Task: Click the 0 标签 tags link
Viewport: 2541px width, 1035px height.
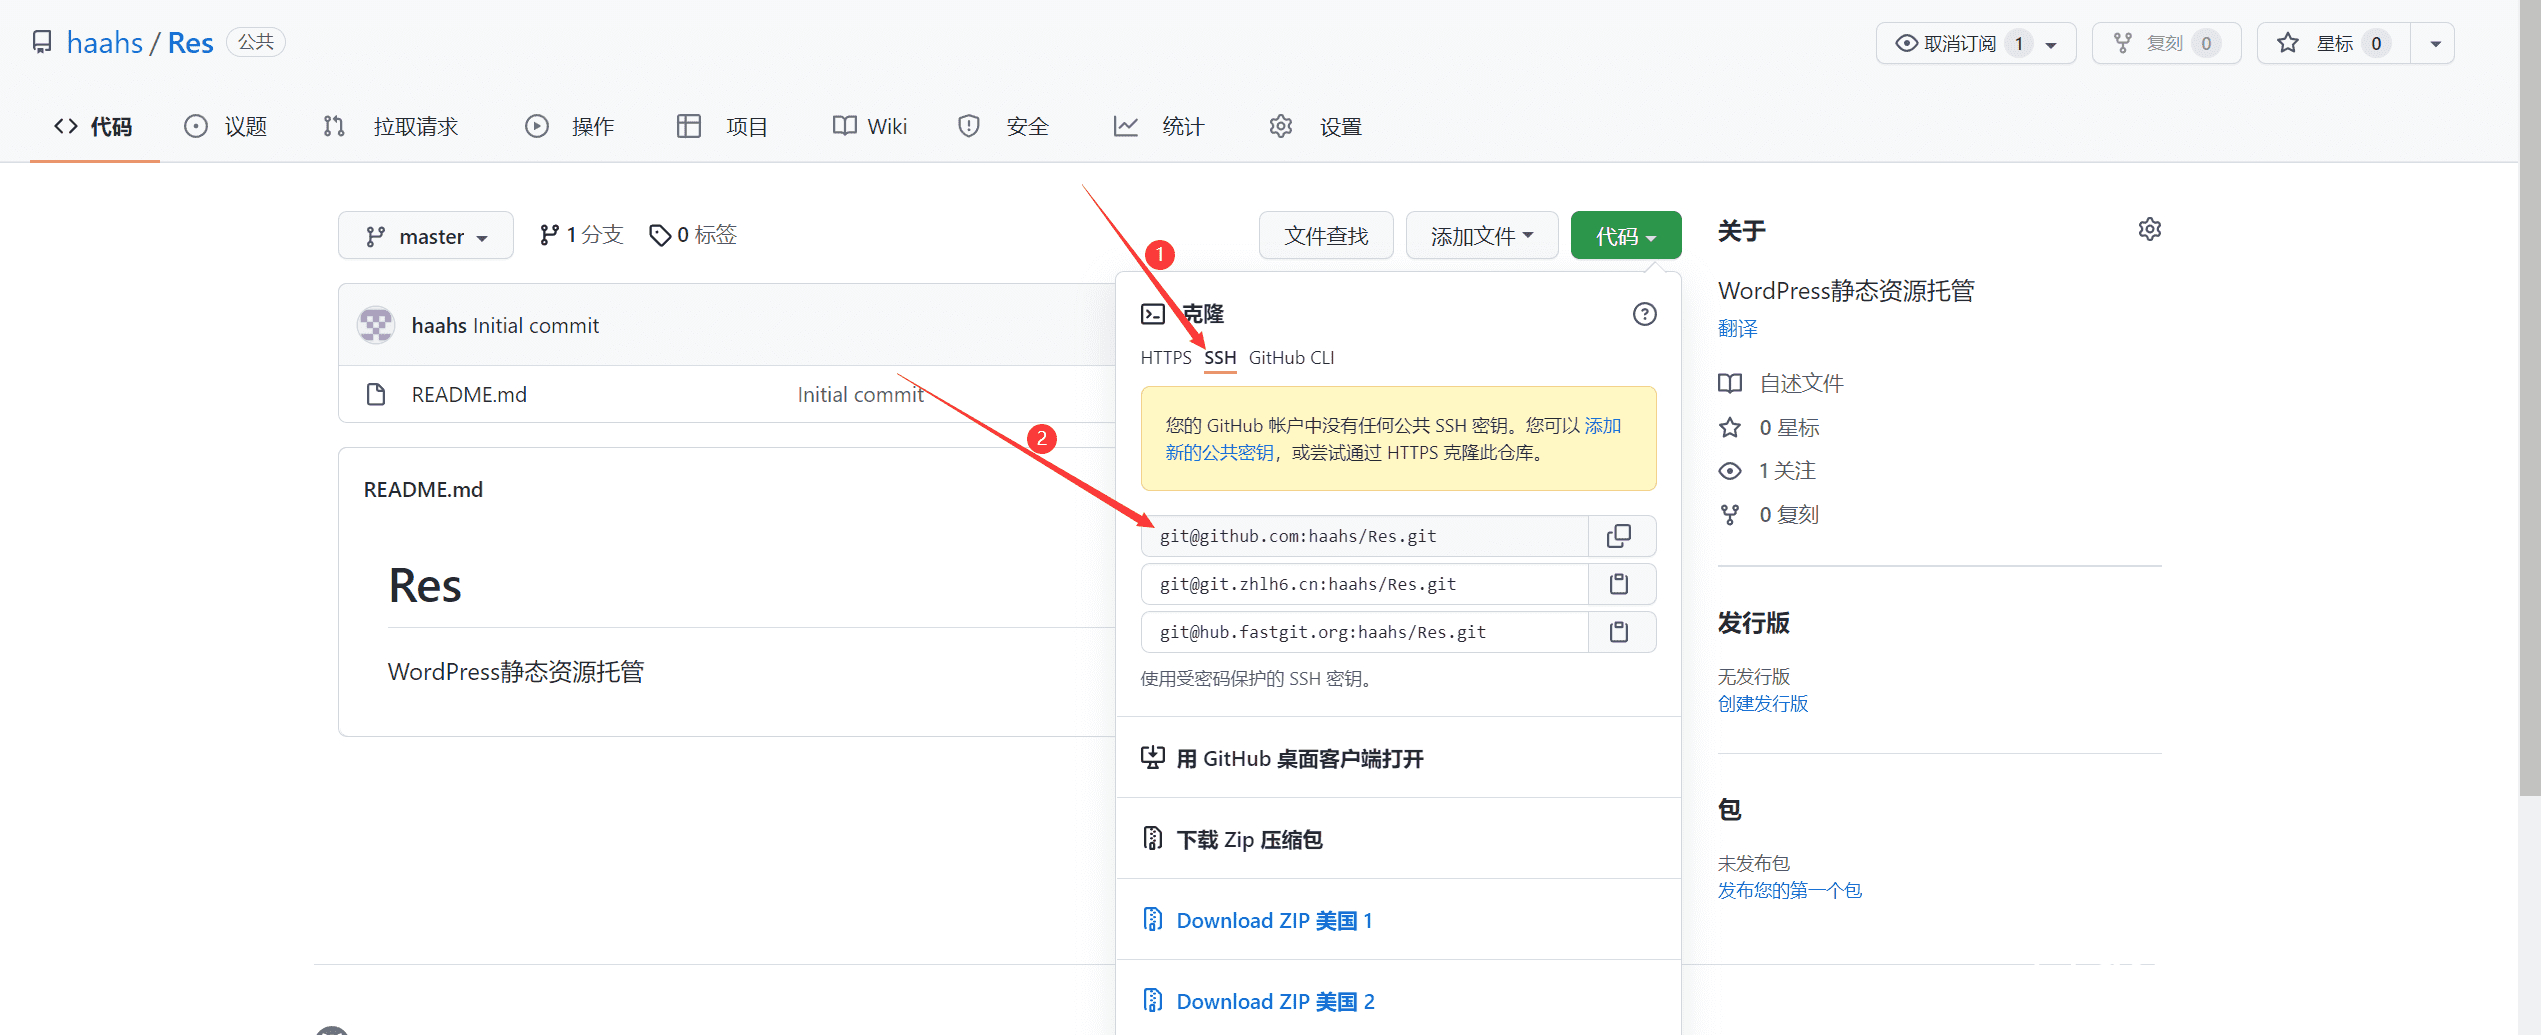Action: (x=693, y=235)
